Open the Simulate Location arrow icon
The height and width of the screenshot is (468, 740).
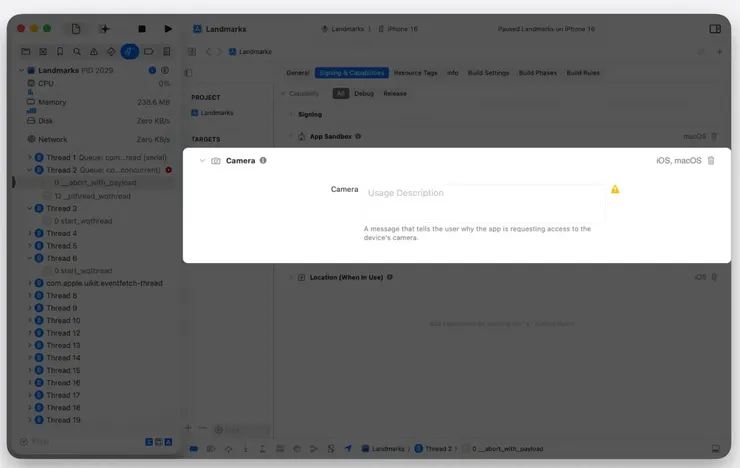tap(348, 449)
